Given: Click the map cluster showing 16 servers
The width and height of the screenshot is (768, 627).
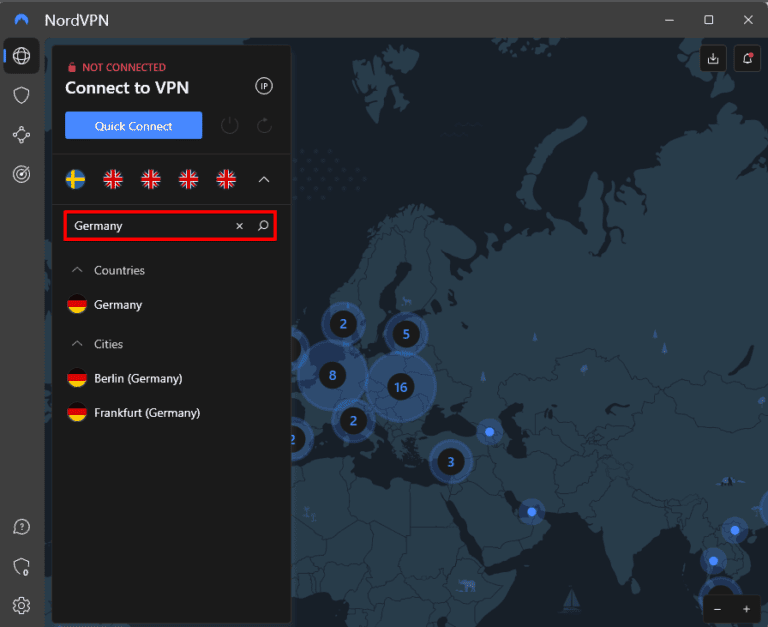Looking at the screenshot, I should point(401,387).
